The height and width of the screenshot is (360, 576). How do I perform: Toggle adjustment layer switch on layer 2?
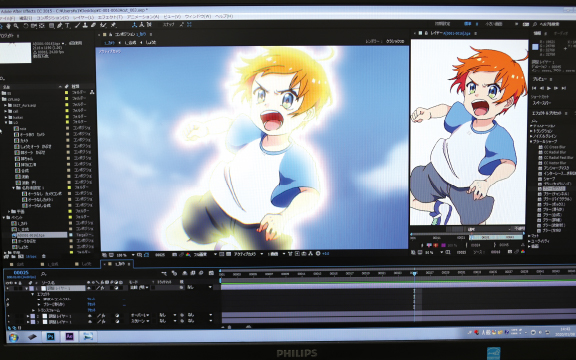(x=117, y=316)
